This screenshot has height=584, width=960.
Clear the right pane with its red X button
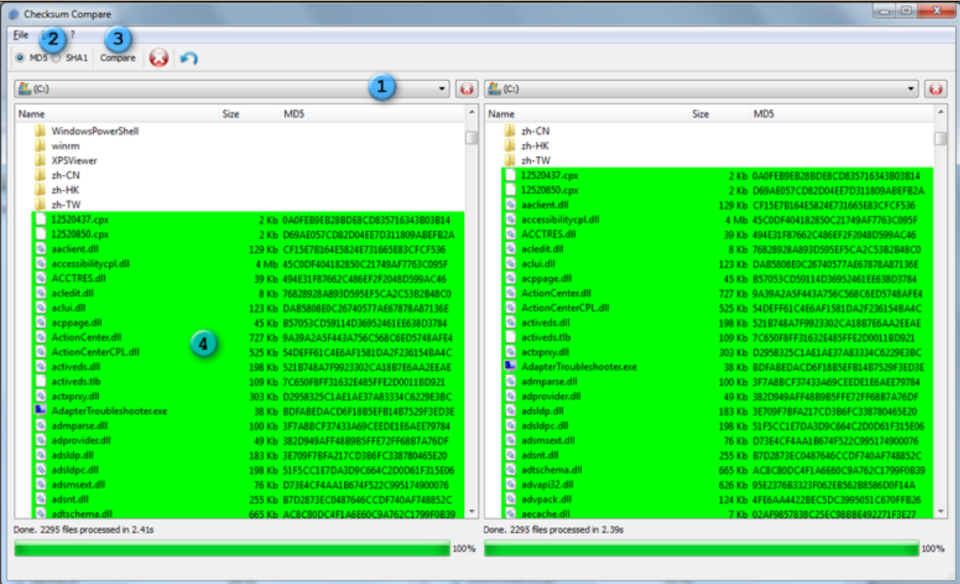click(936, 89)
